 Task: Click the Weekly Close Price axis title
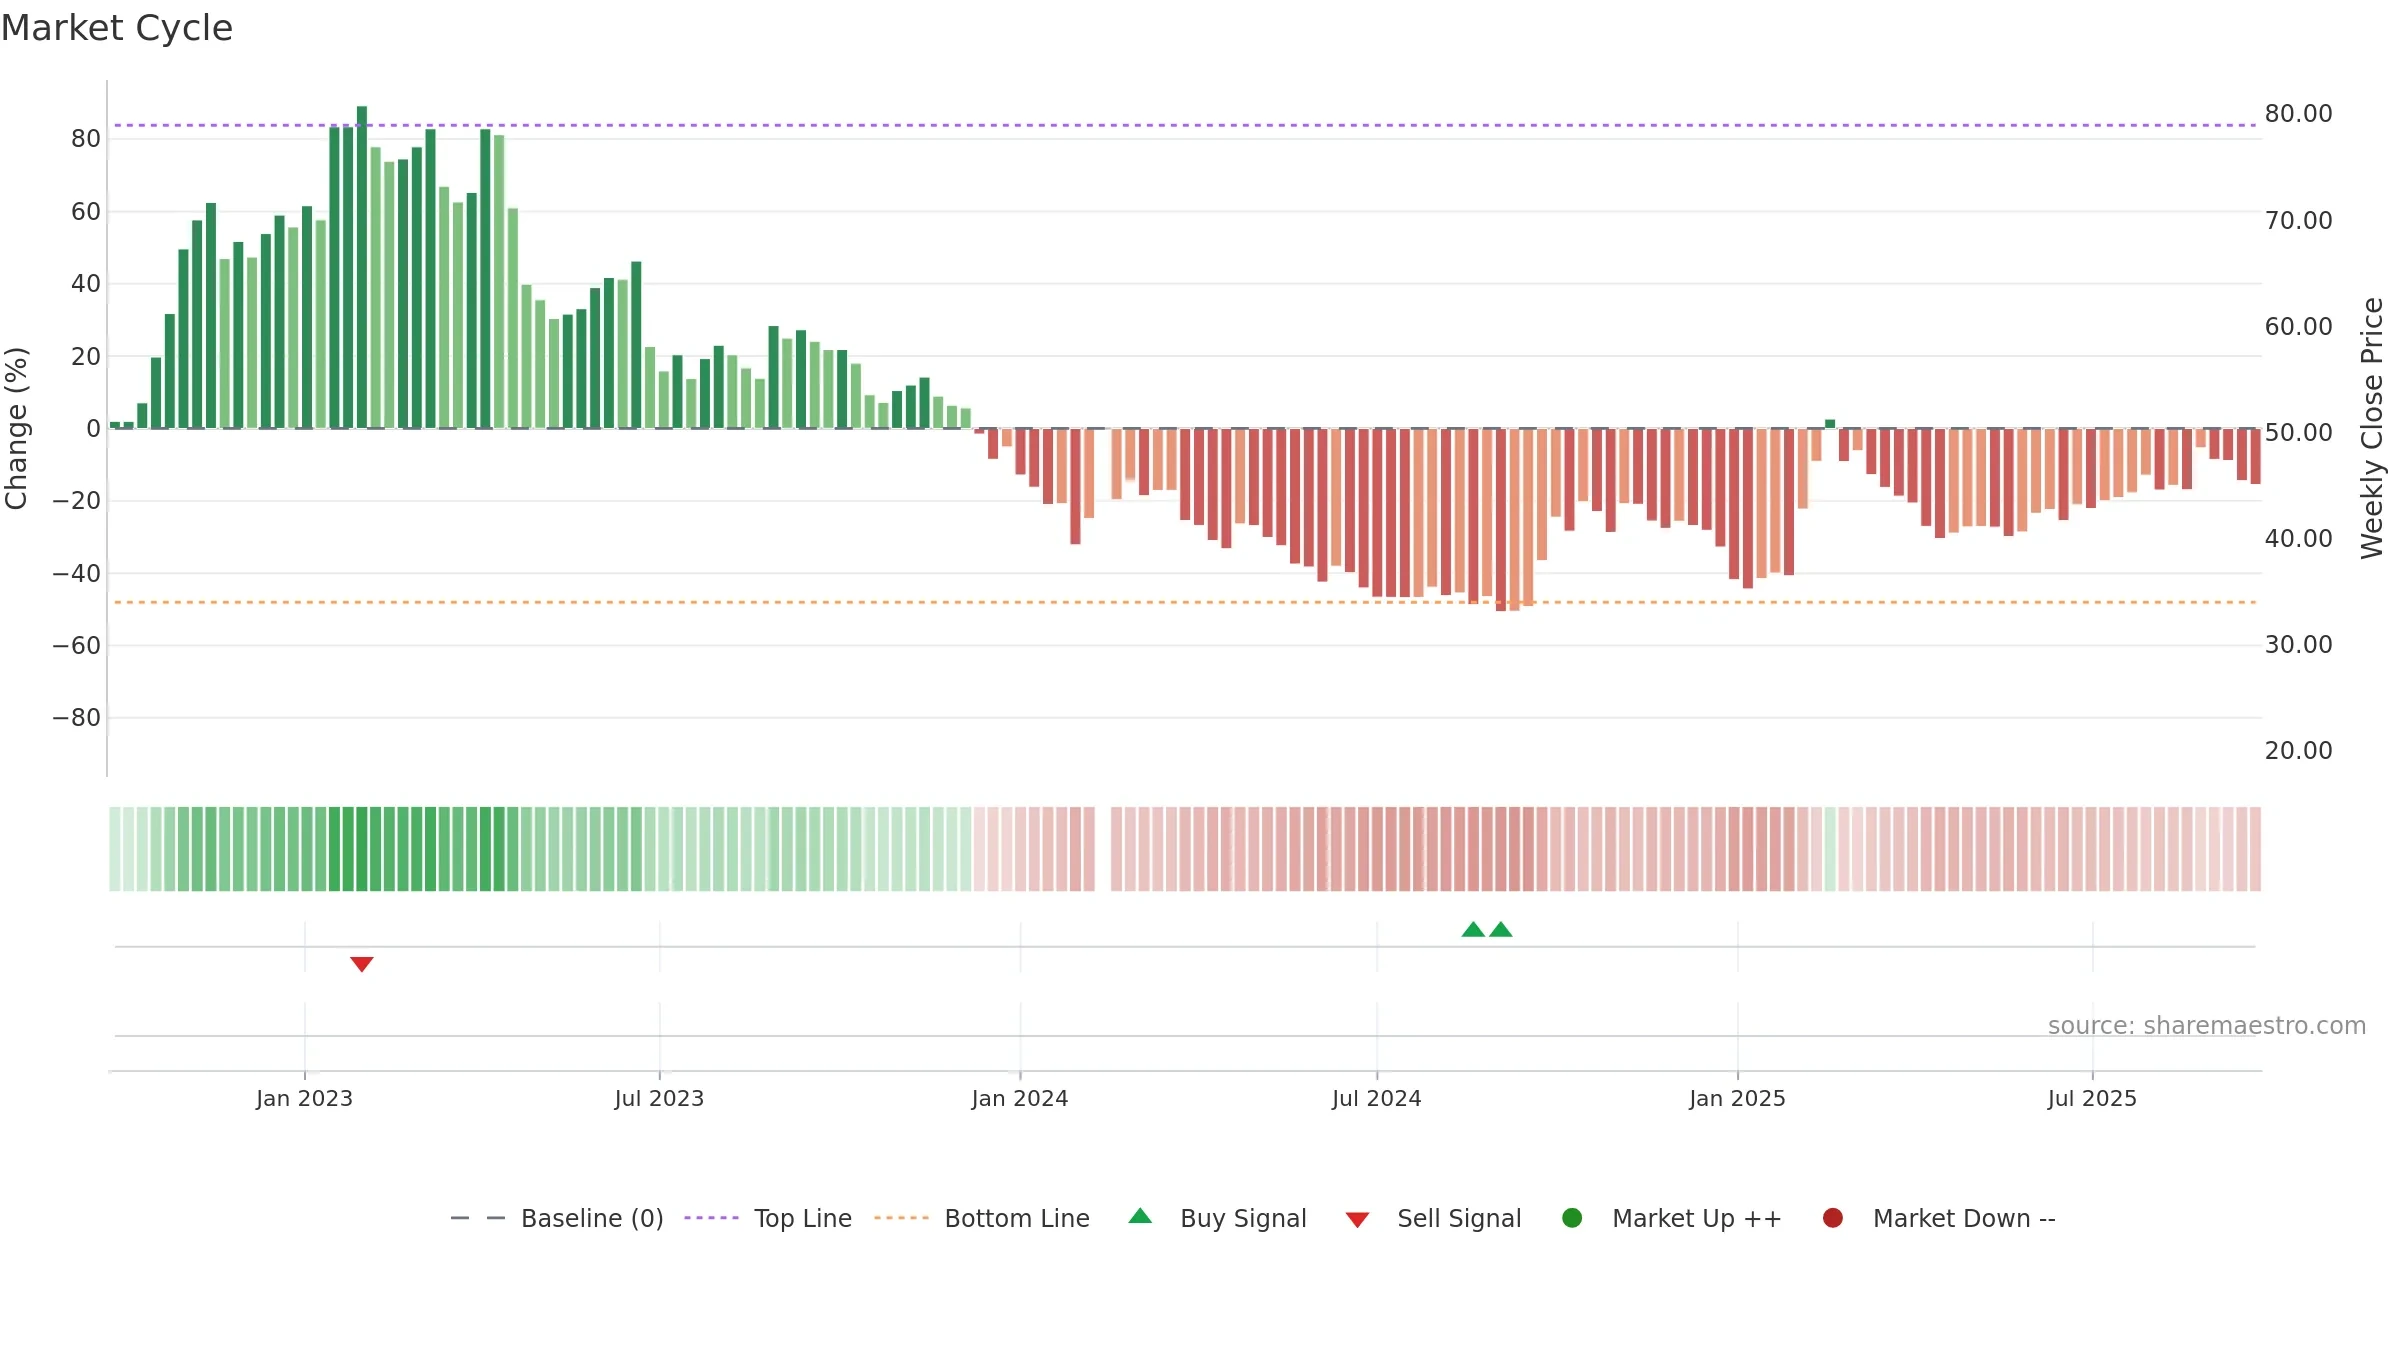coord(2372,428)
